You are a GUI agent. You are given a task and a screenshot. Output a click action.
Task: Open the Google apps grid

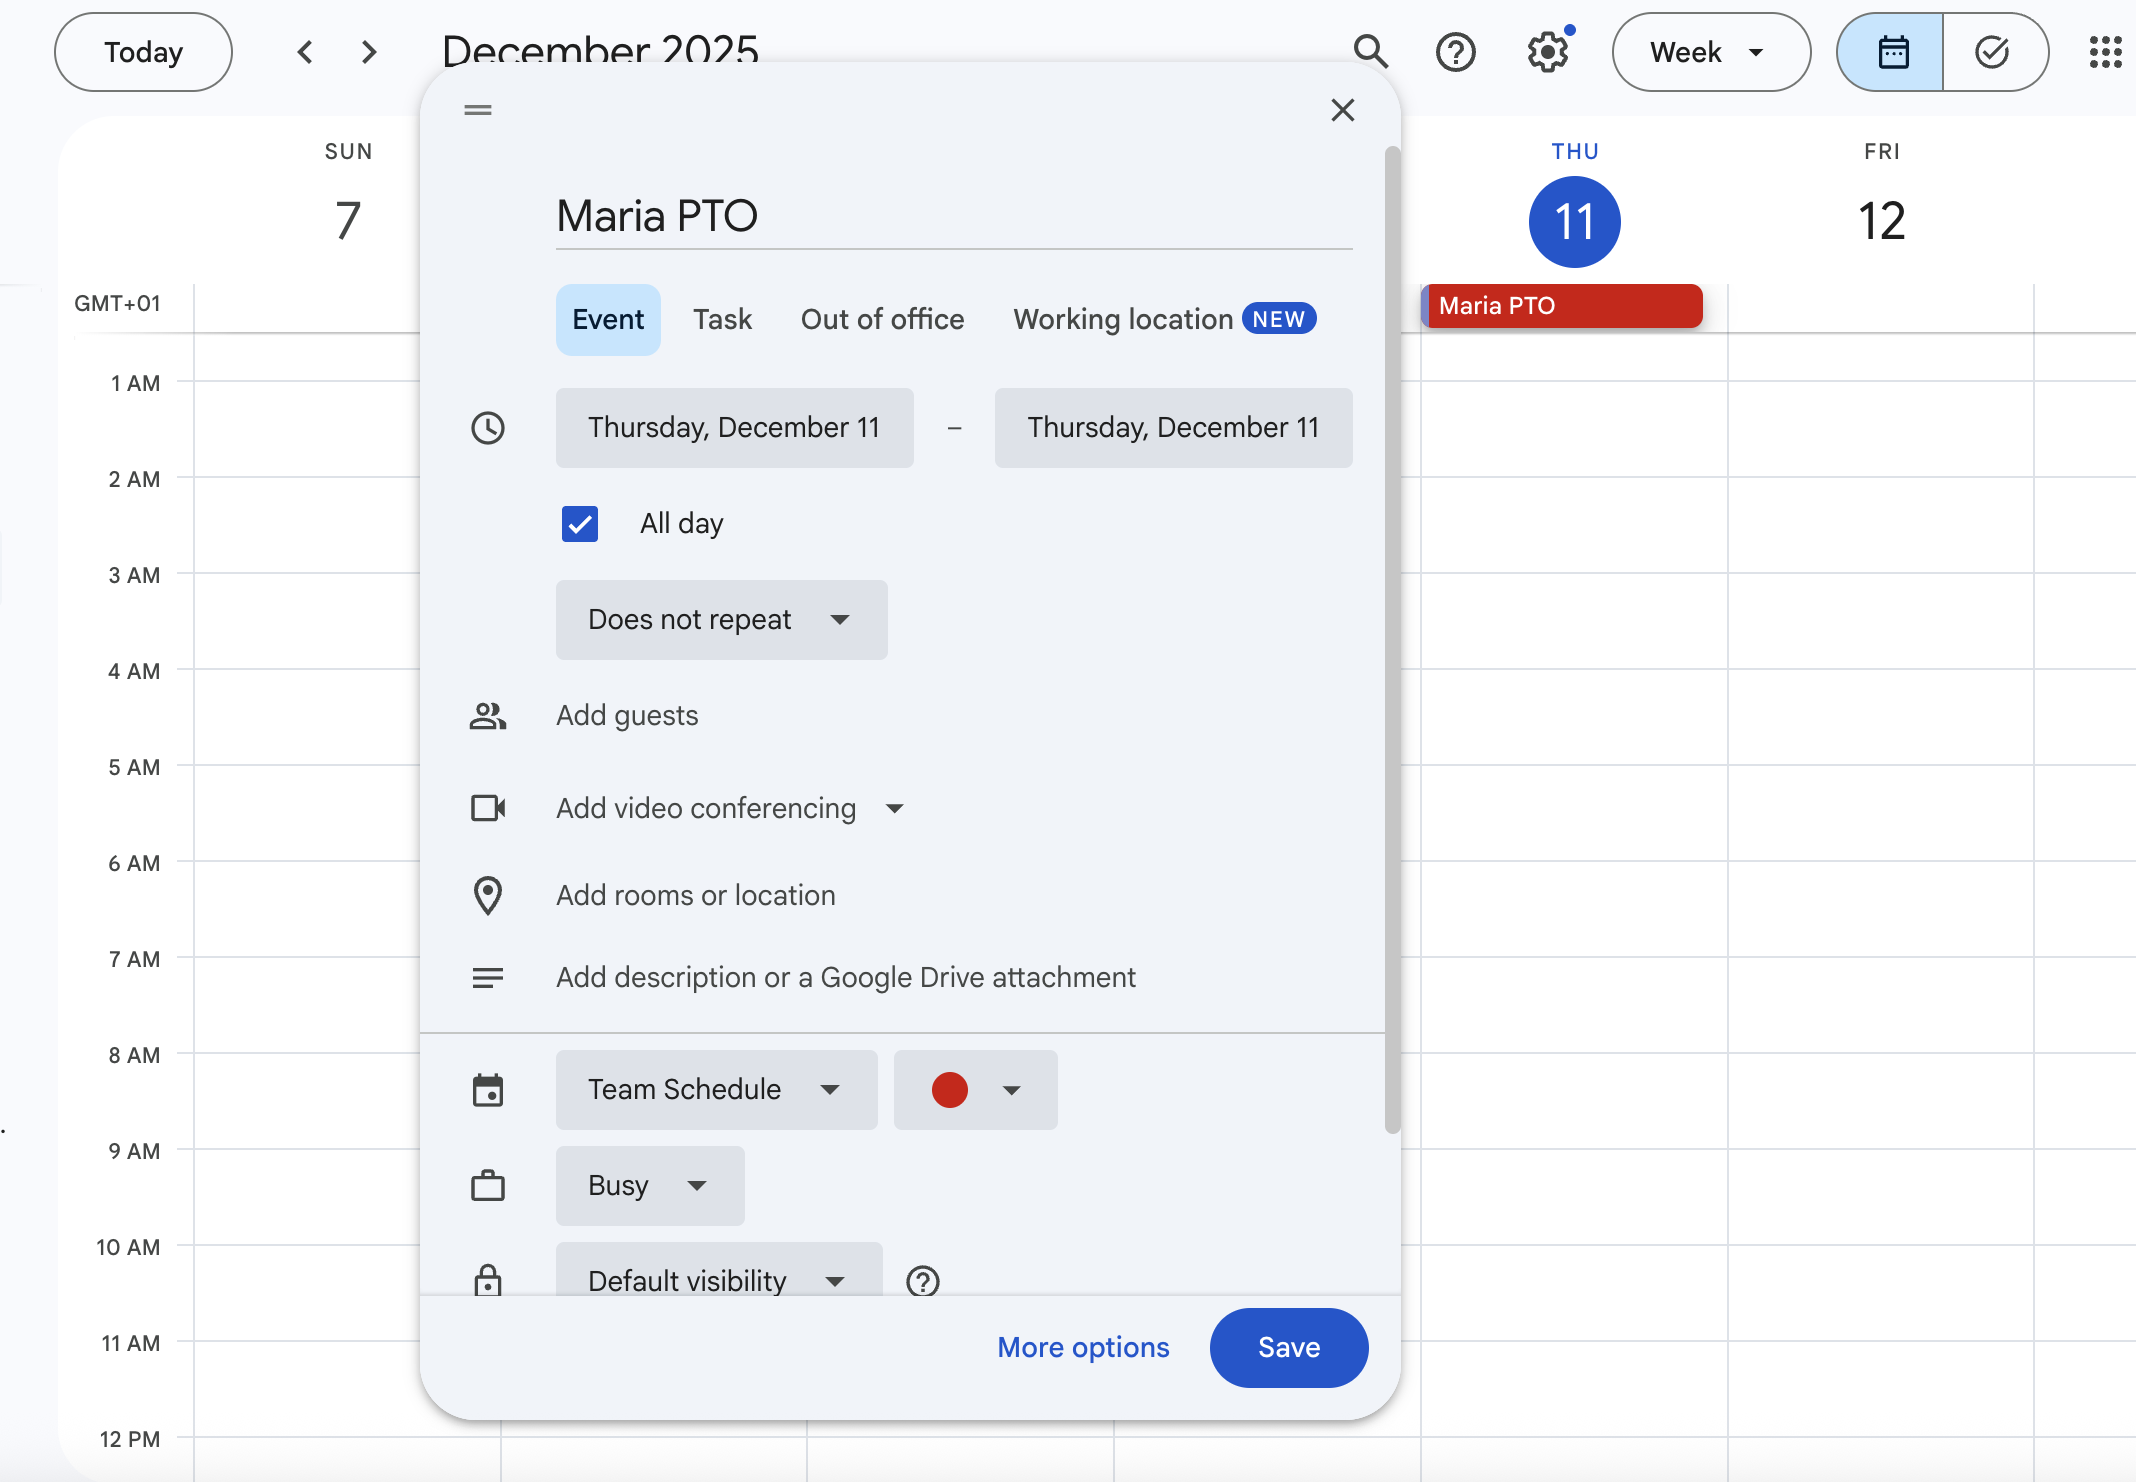coord(2105,52)
